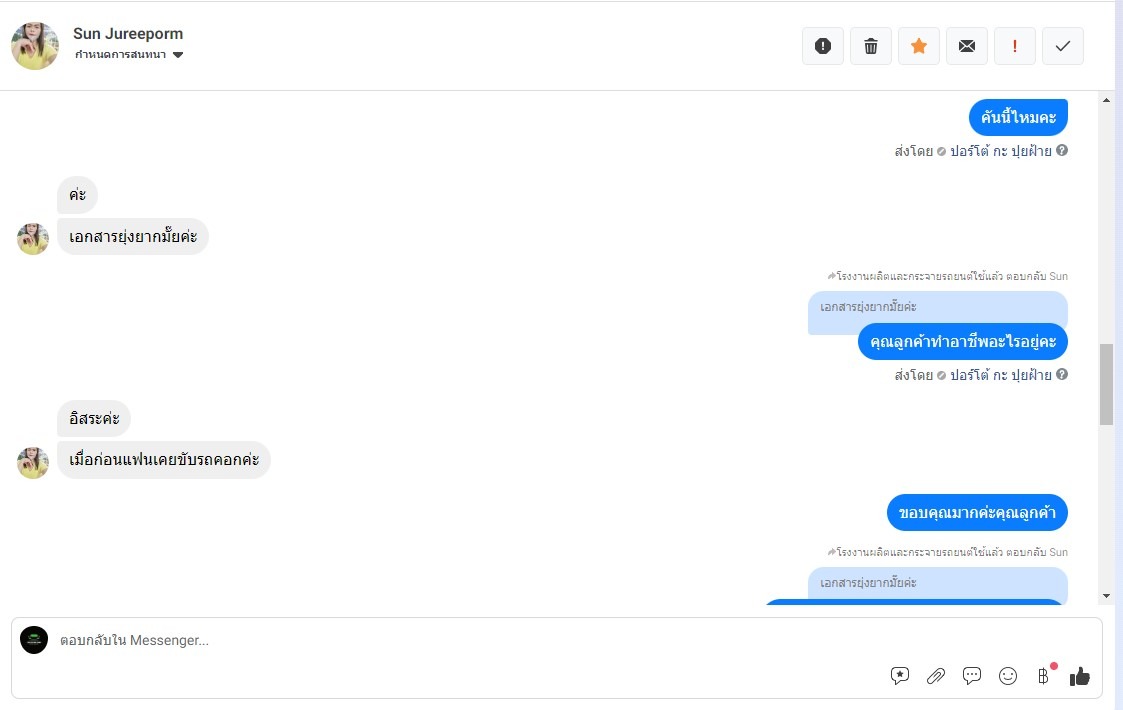Image resolution: width=1123 pixels, height=710 pixels.
Task: Mark conversation done with checkmark icon
Action: 1063,46
